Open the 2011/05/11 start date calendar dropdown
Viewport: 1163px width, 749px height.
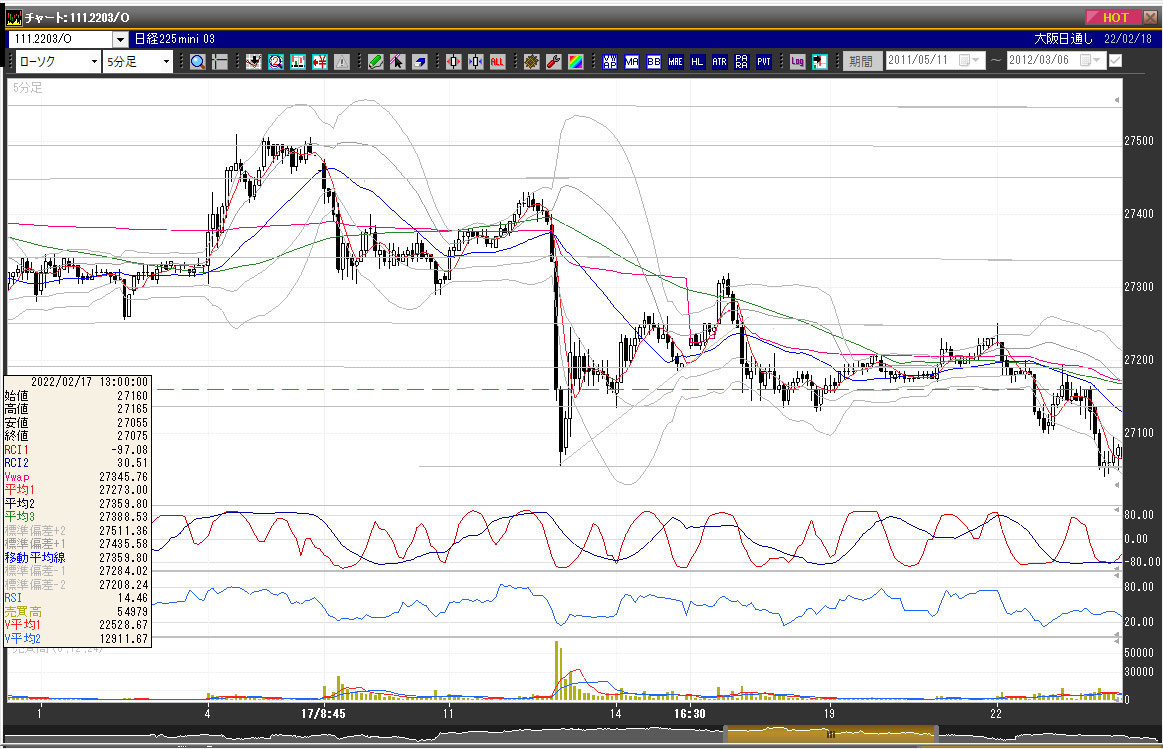(x=969, y=60)
